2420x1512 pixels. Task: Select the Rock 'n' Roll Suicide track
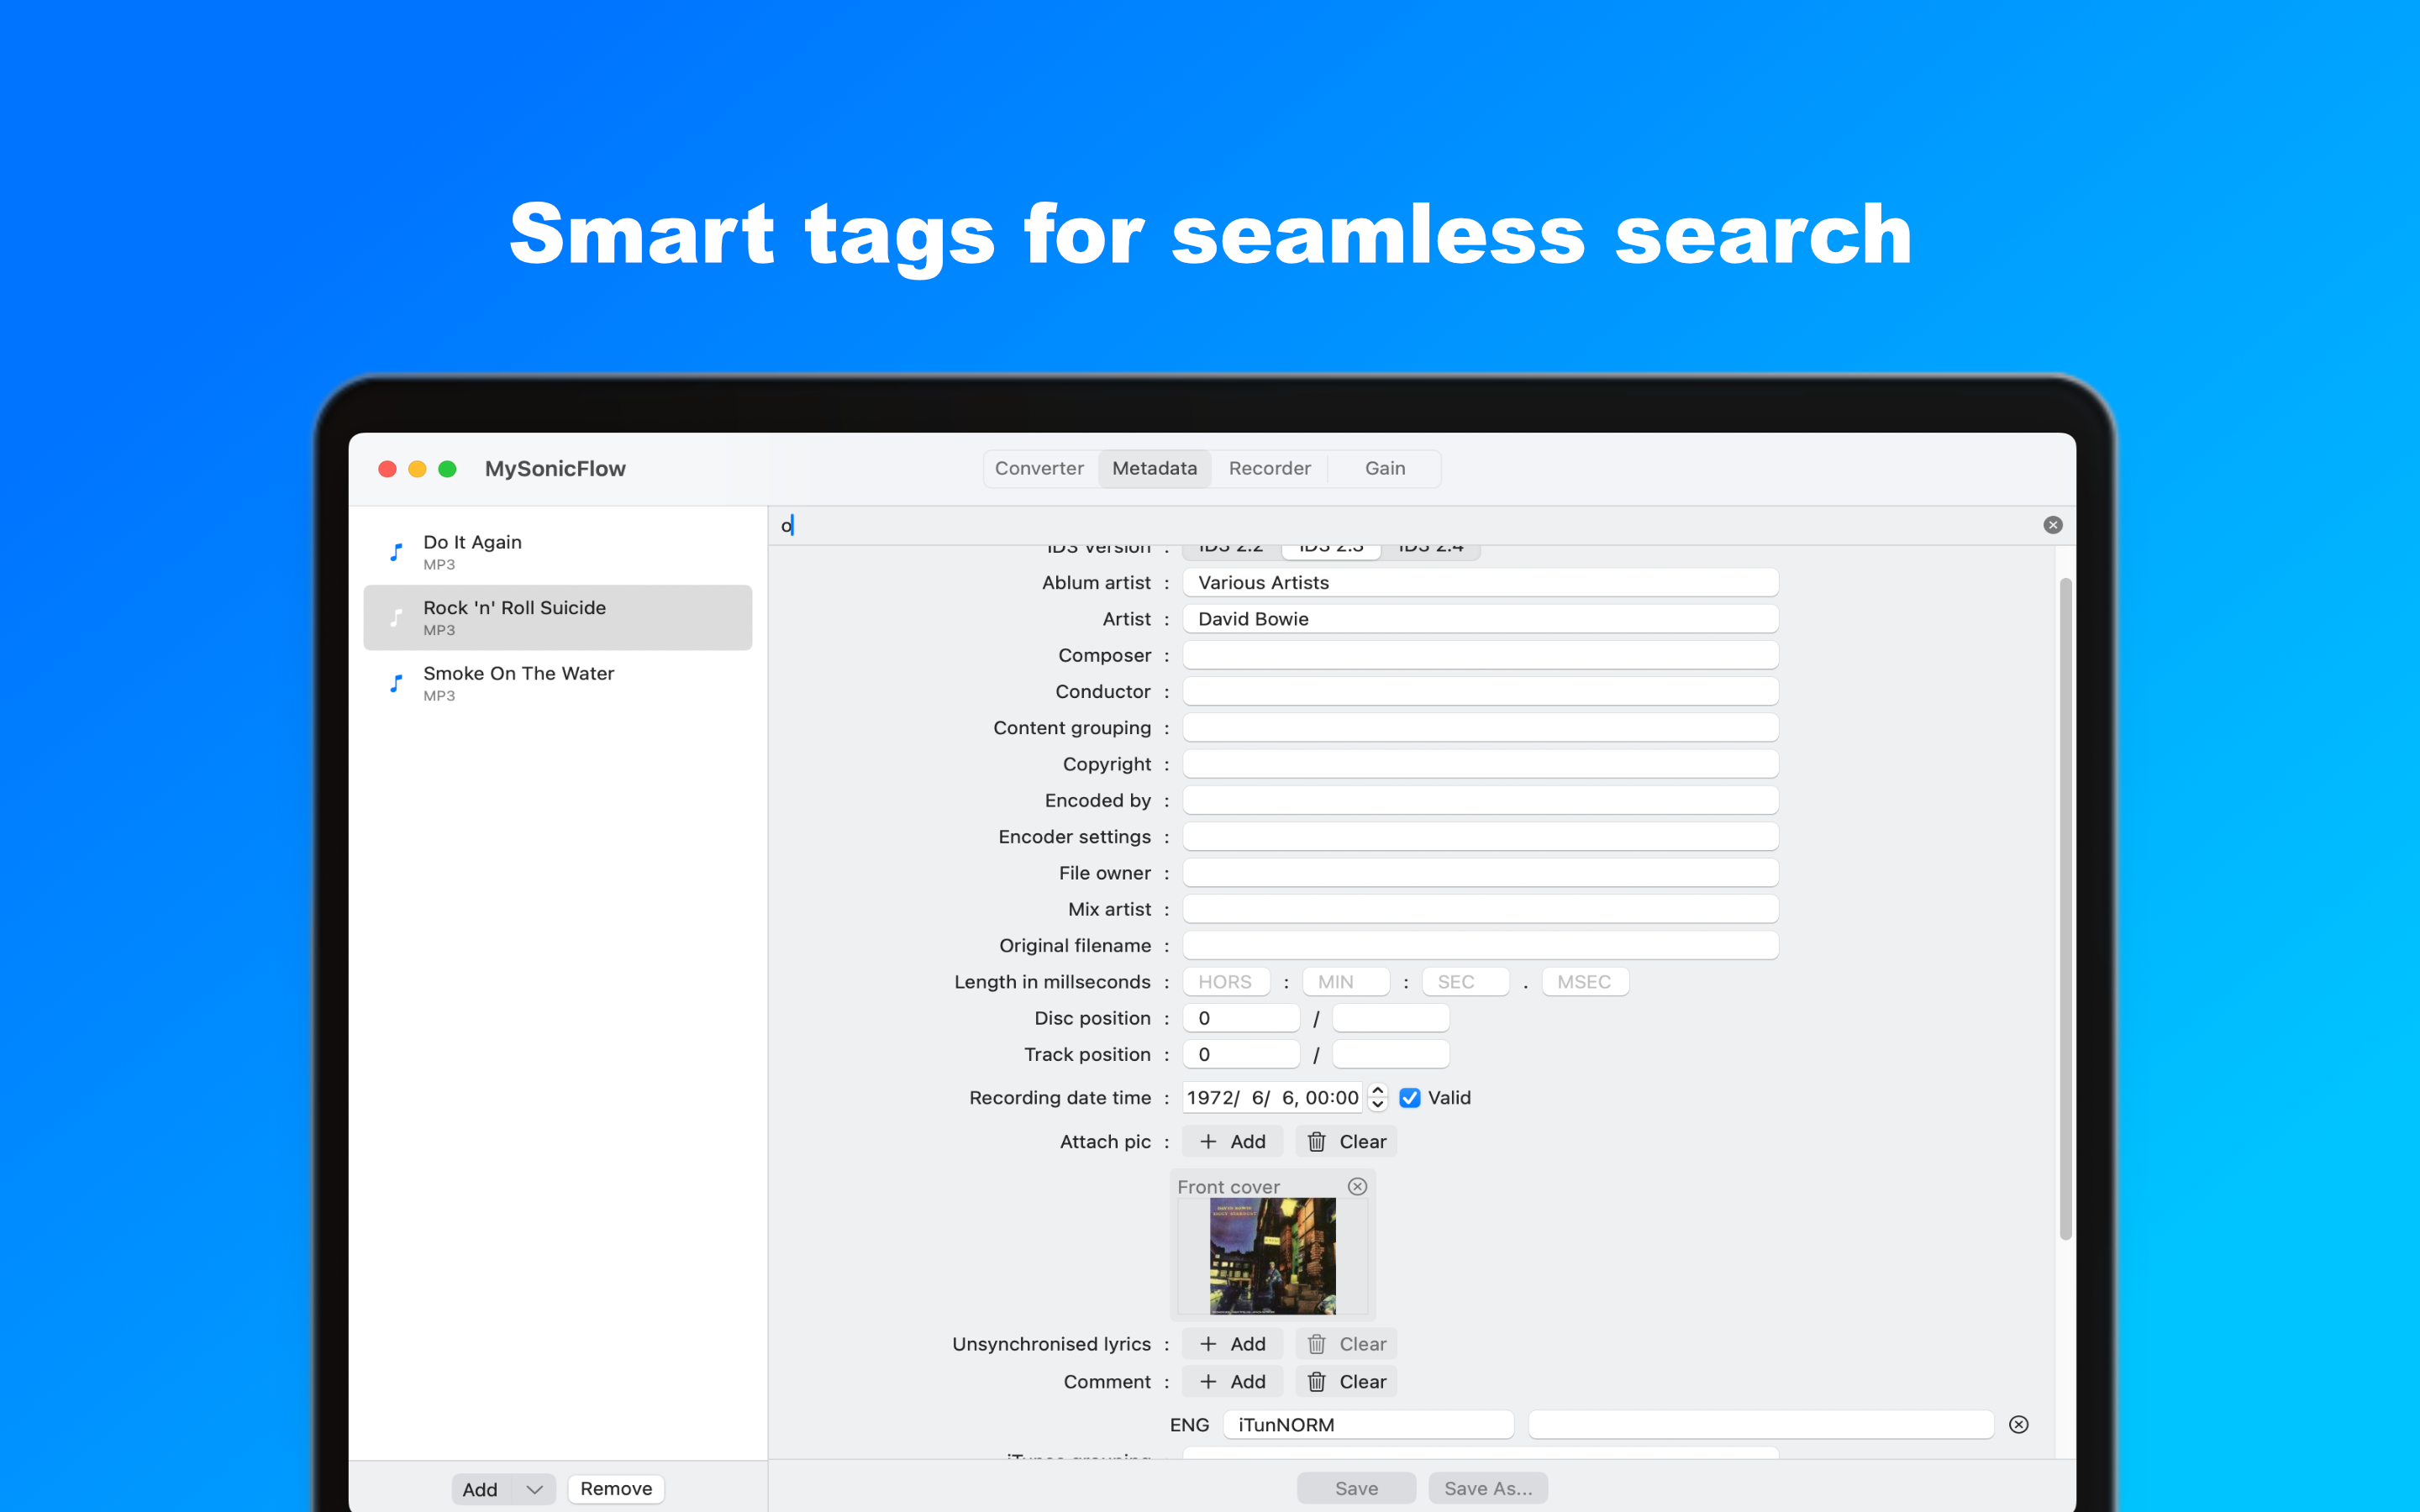[558, 617]
